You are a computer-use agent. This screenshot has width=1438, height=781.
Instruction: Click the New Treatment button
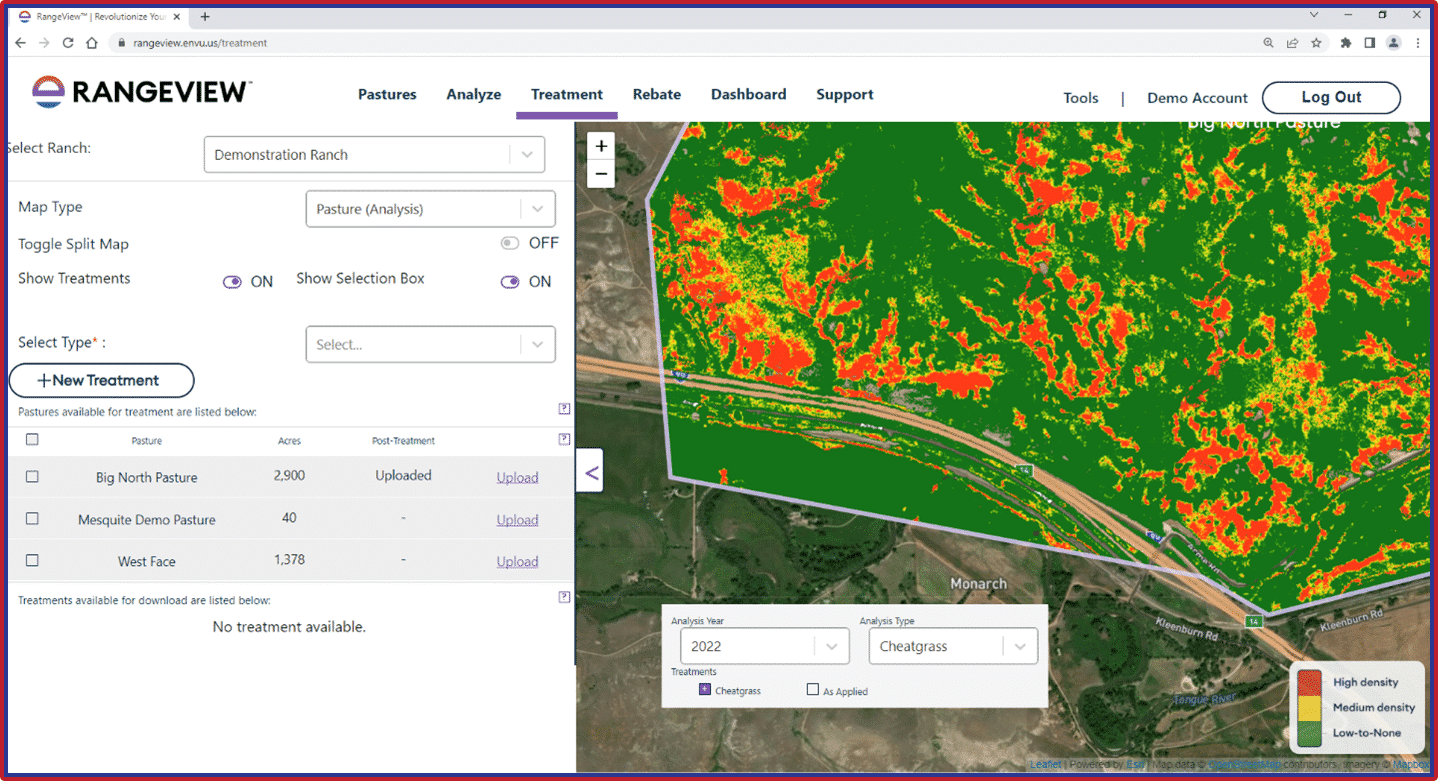(x=101, y=380)
